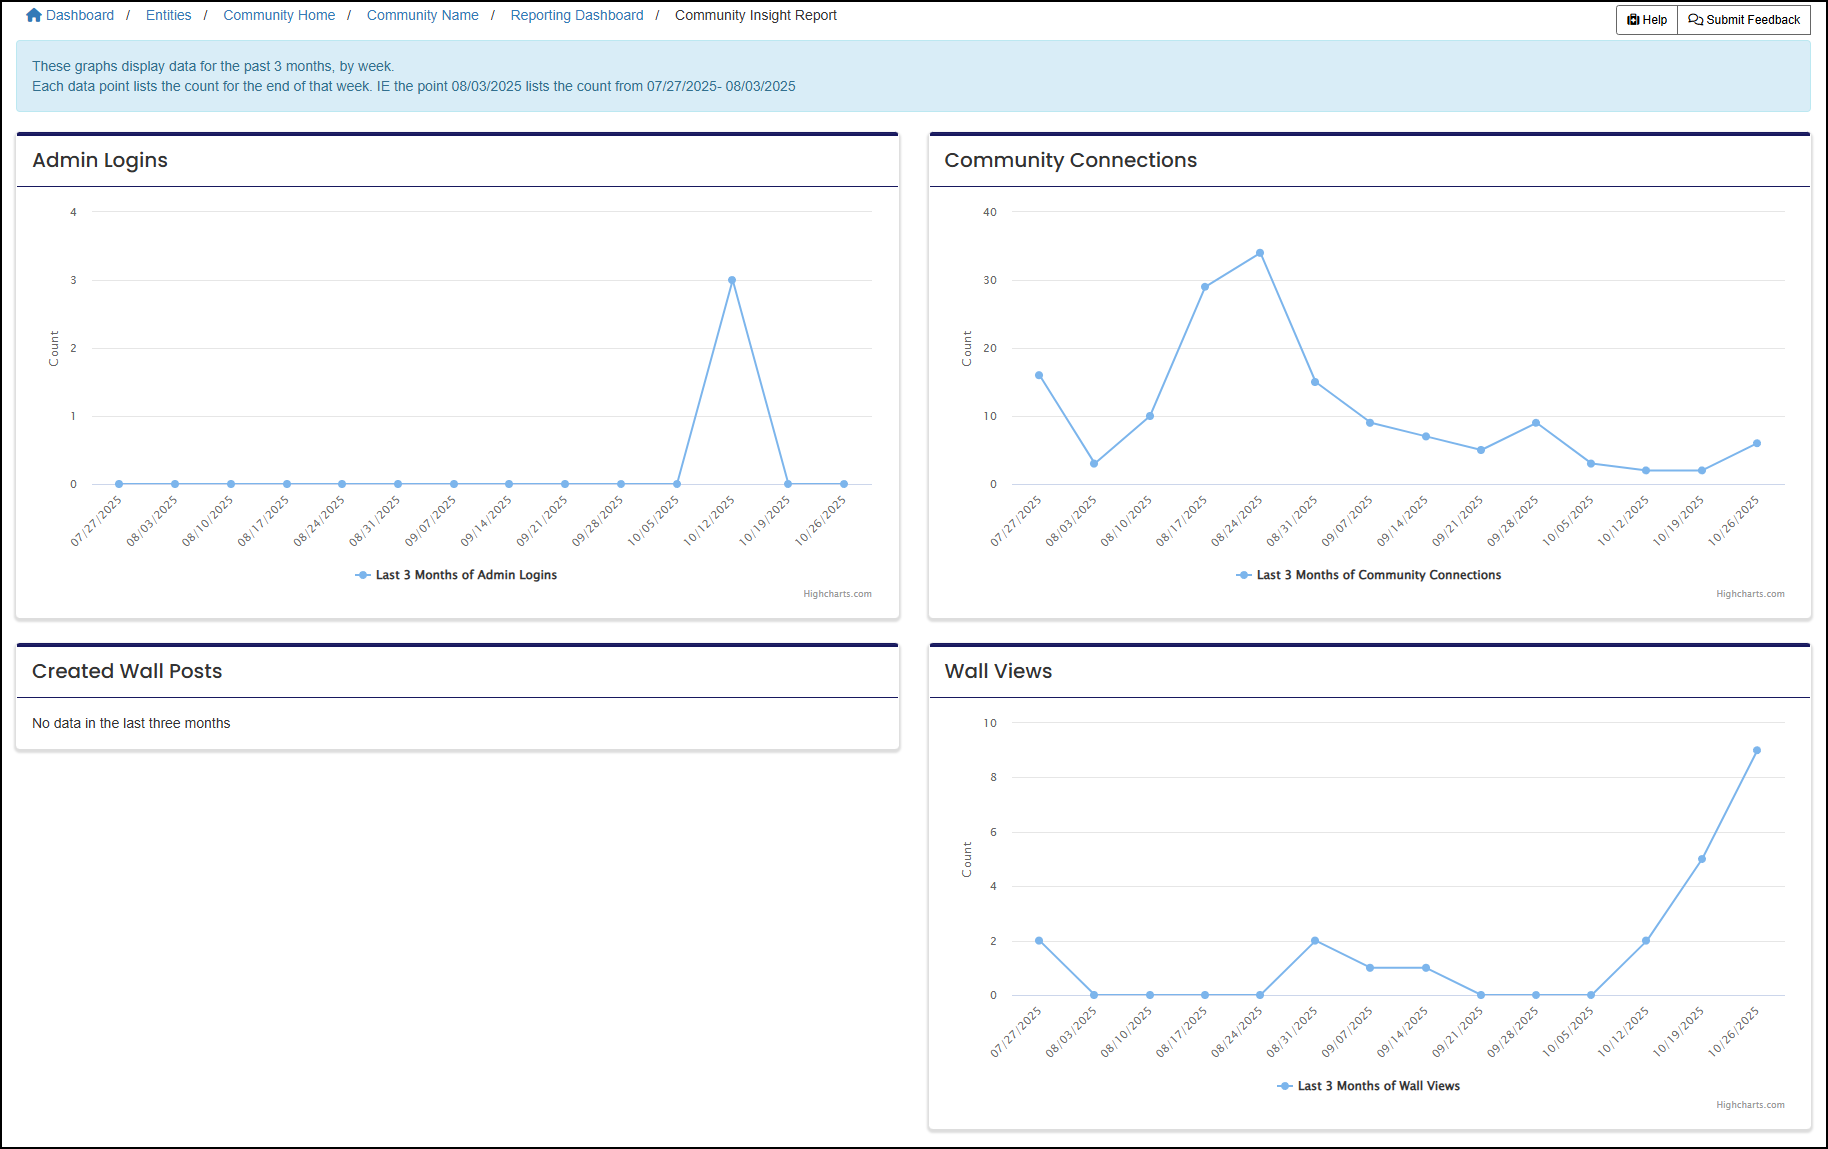Click the speech-bubble icon on Submit Feedback
The image size is (1828, 1149).
(x=1694, y=19)
